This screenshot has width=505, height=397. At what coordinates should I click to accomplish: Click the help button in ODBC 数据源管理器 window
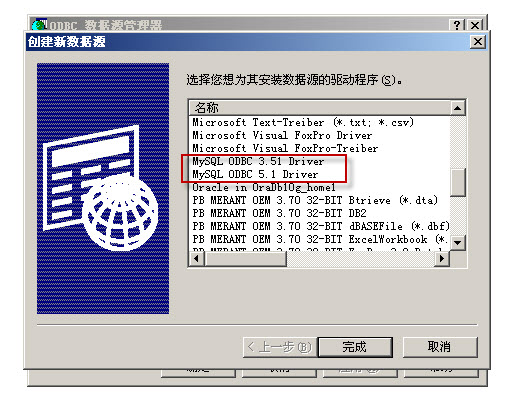(458, 25)
